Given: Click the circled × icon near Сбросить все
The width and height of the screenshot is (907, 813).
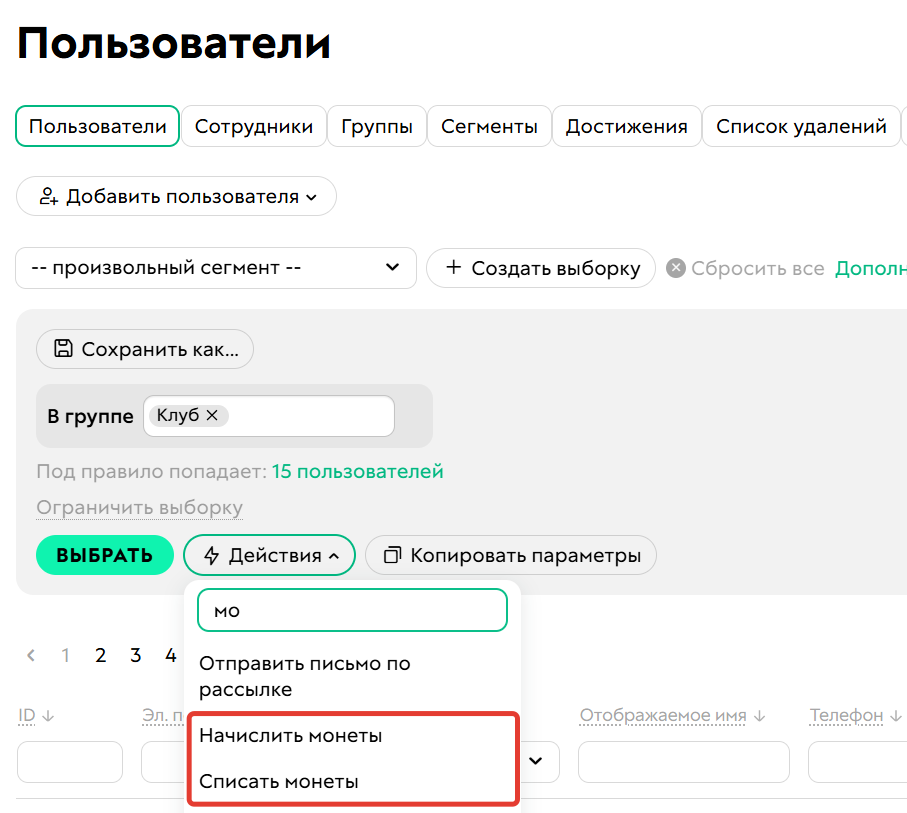Looking at the screenshot, I should pos(676,267).
